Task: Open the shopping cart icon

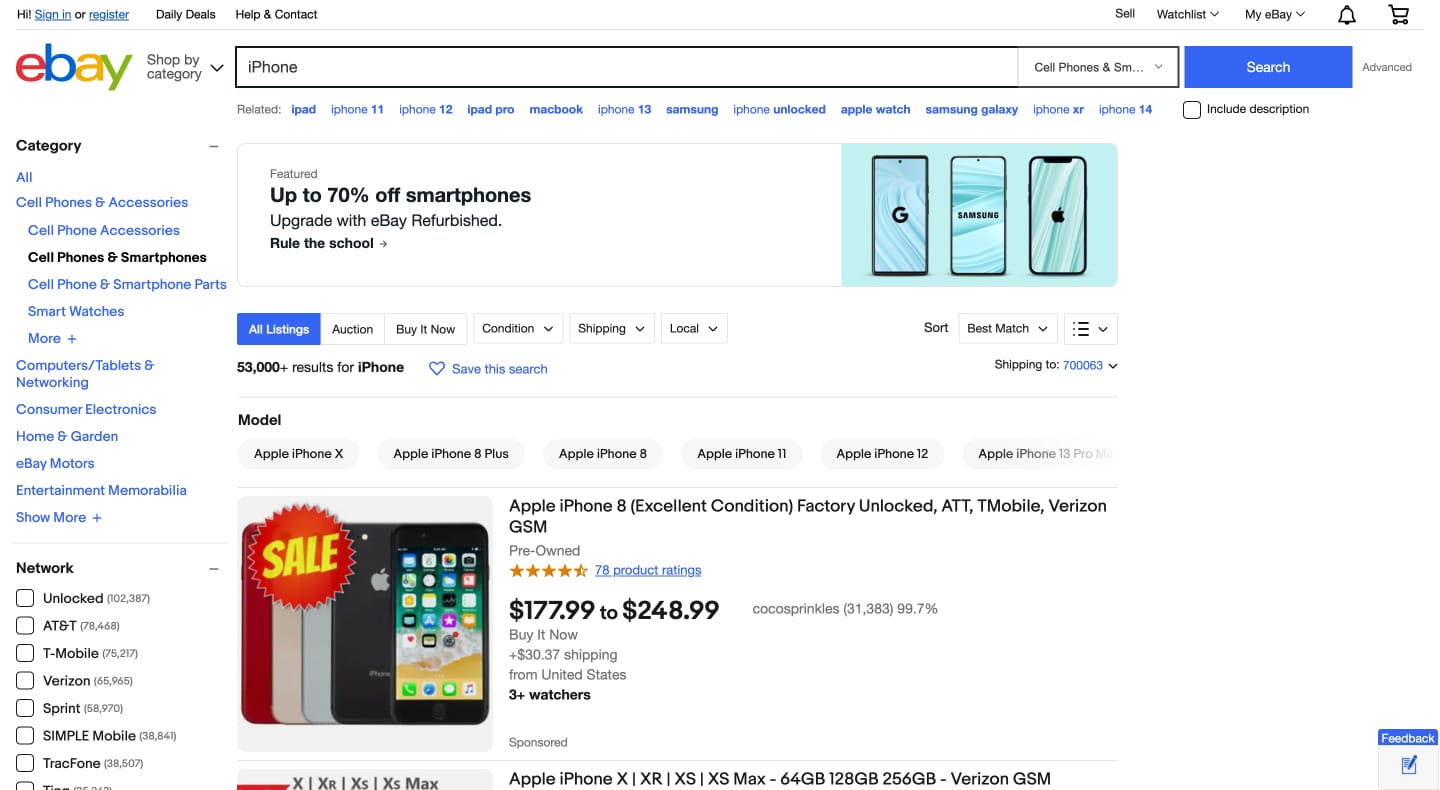Action: tap(1399, 15)
